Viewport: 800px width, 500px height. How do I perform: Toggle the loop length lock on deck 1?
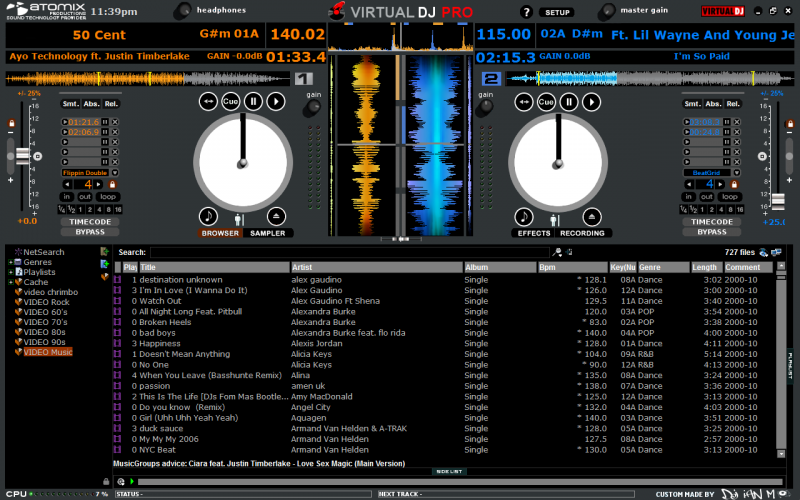pos(113,184)
